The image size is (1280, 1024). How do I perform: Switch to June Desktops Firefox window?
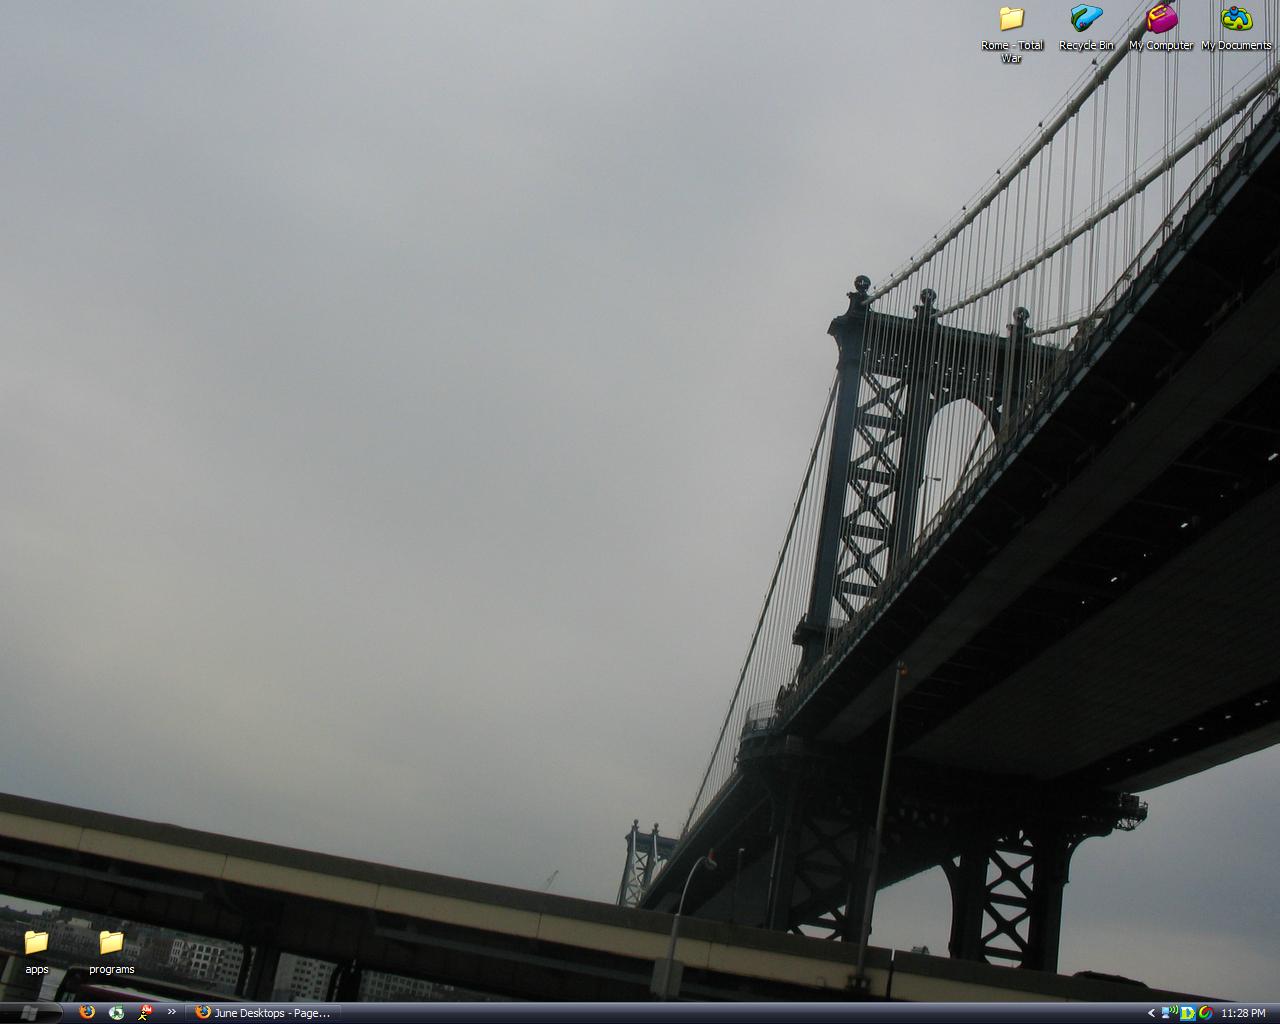pyautogui.click(x=263, y=1013)
